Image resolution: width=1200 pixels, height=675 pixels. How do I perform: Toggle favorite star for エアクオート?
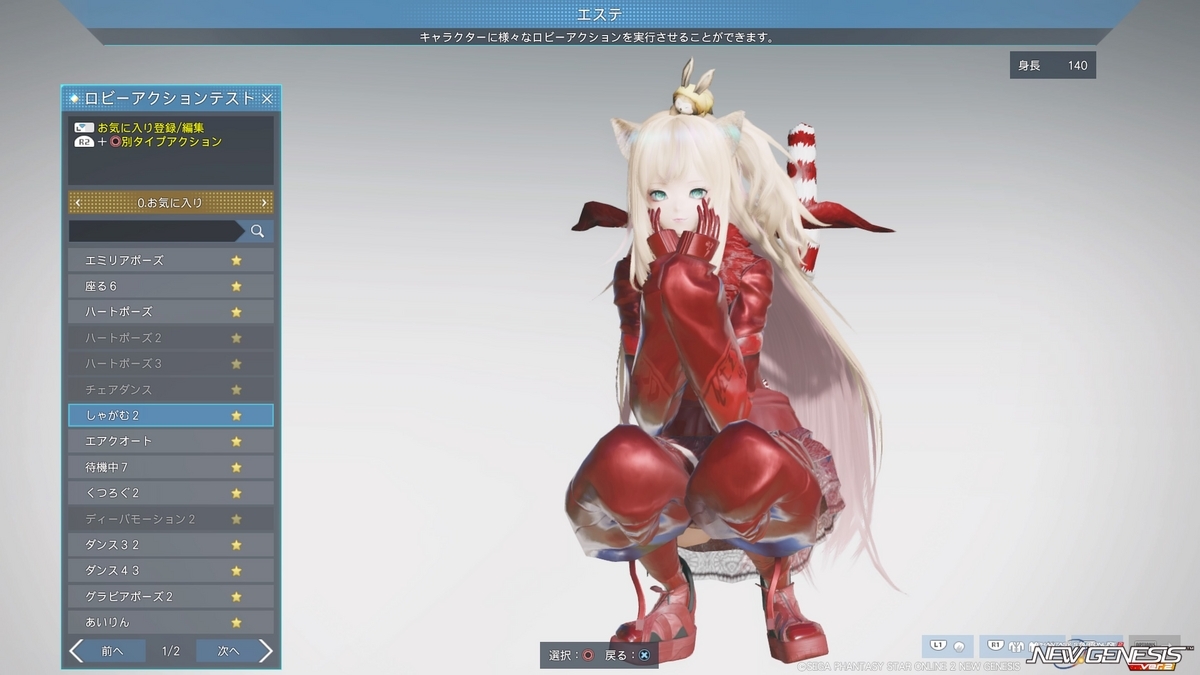pyautogui.click(x=237, y=441)
